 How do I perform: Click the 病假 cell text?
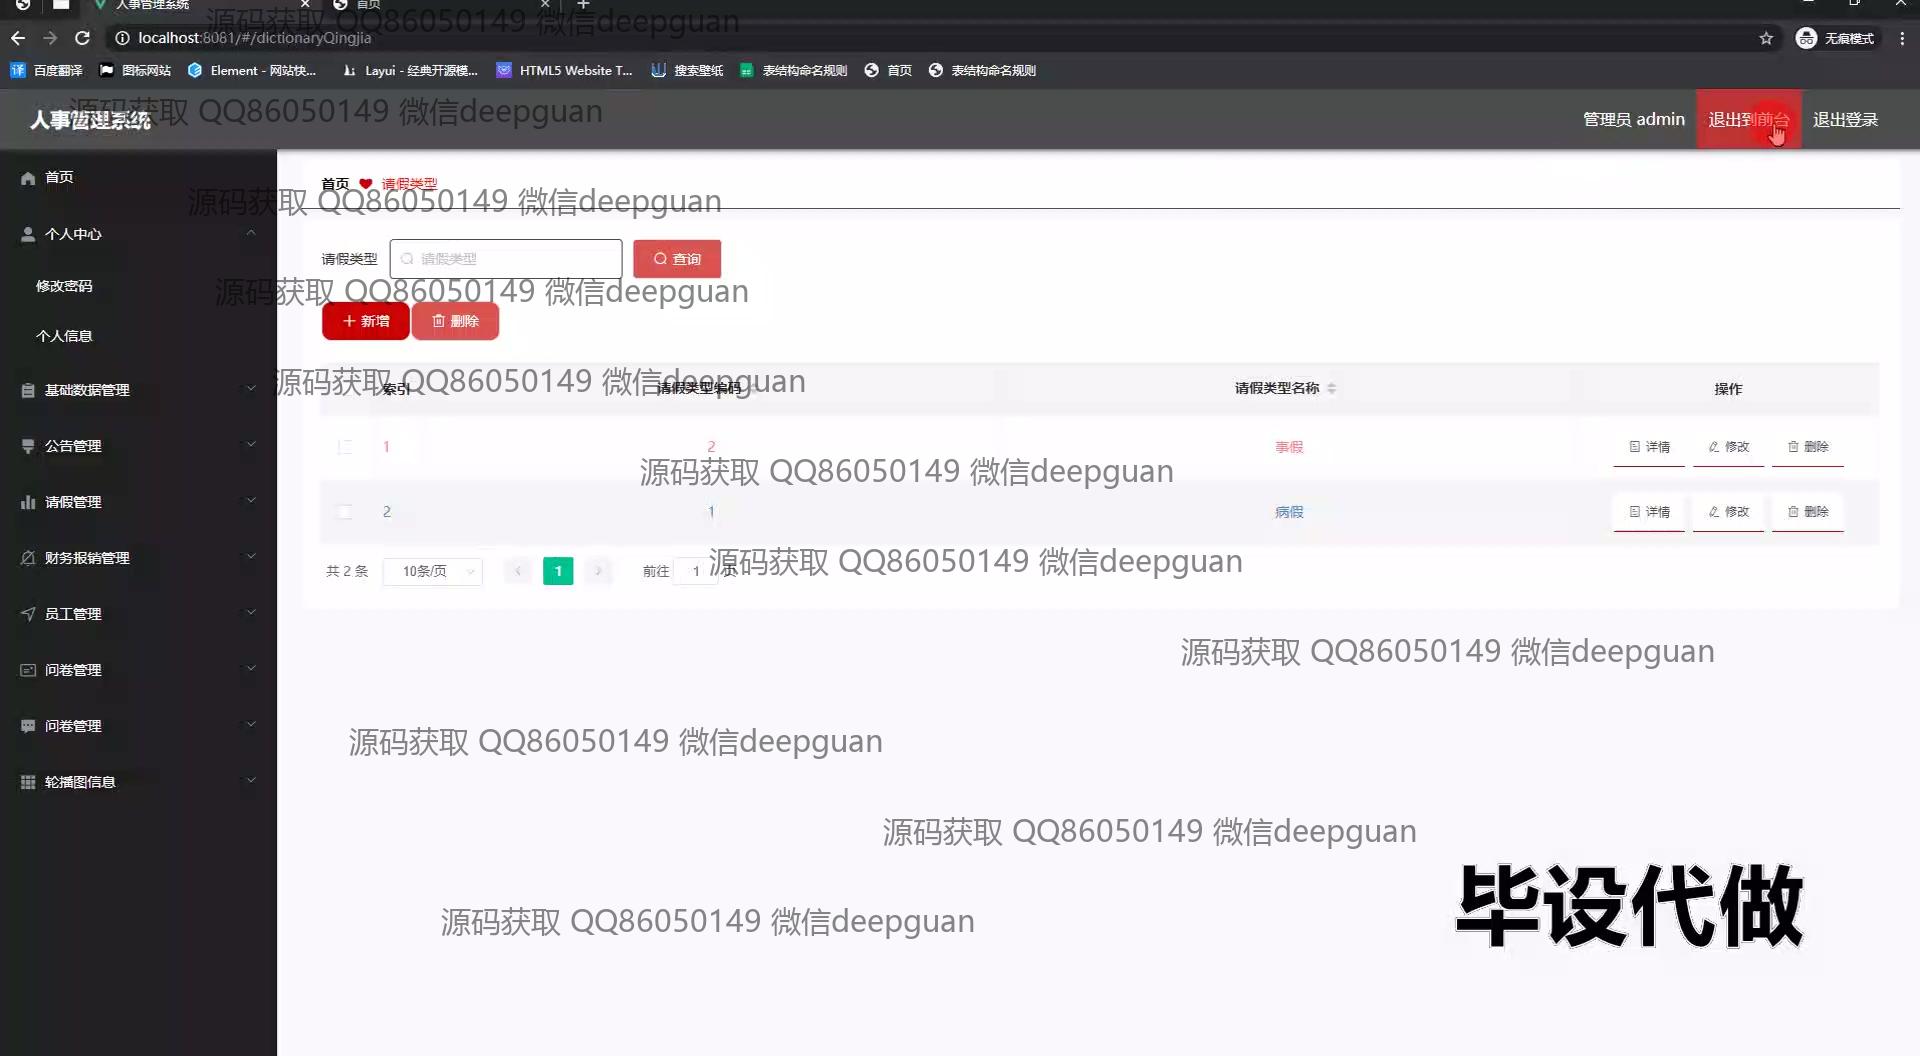click(x=1289, y=512)
